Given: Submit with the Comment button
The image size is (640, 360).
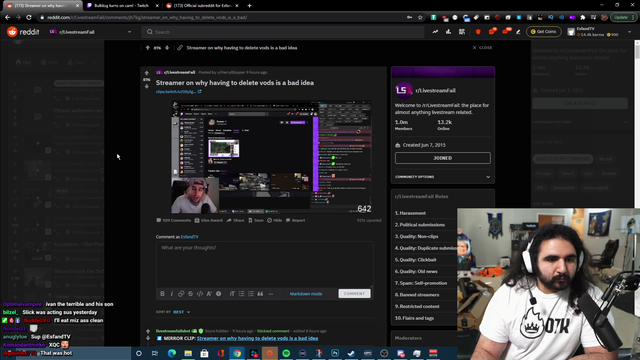Looking at the screenshot, I should click(x=354, y=293).
